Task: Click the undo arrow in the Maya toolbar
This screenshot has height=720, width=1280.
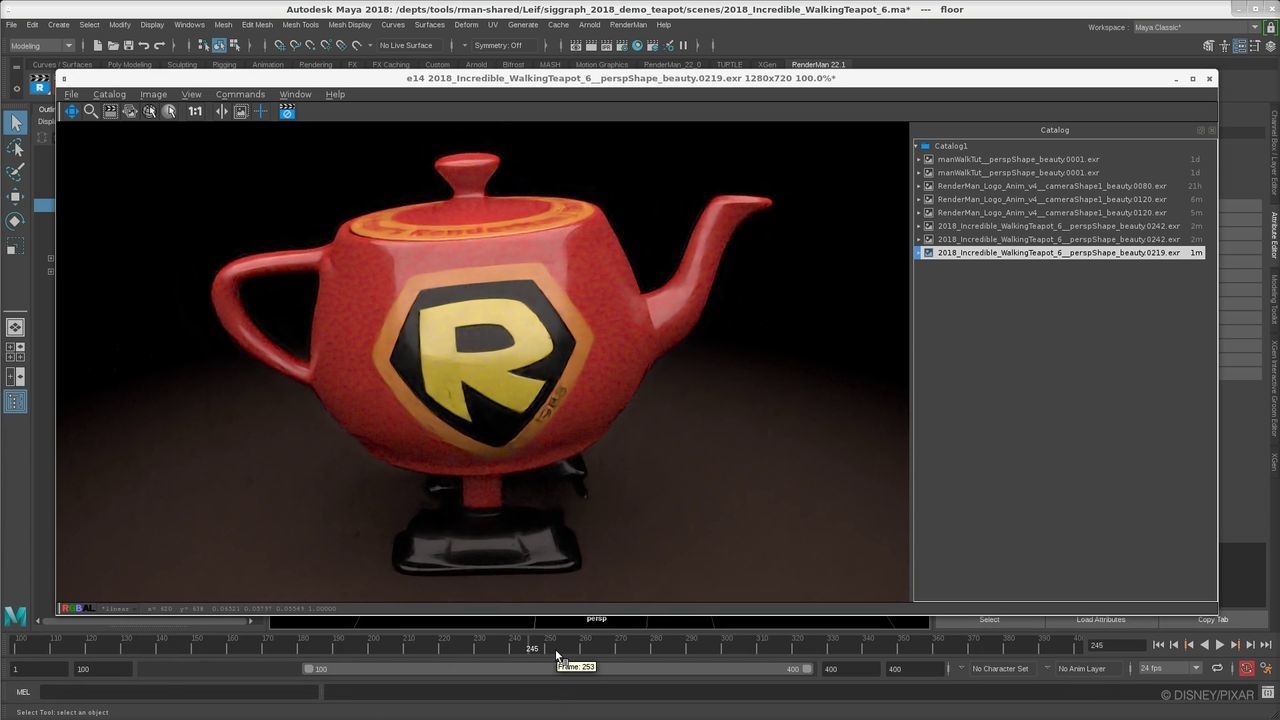Action: (x=144, y=45)
